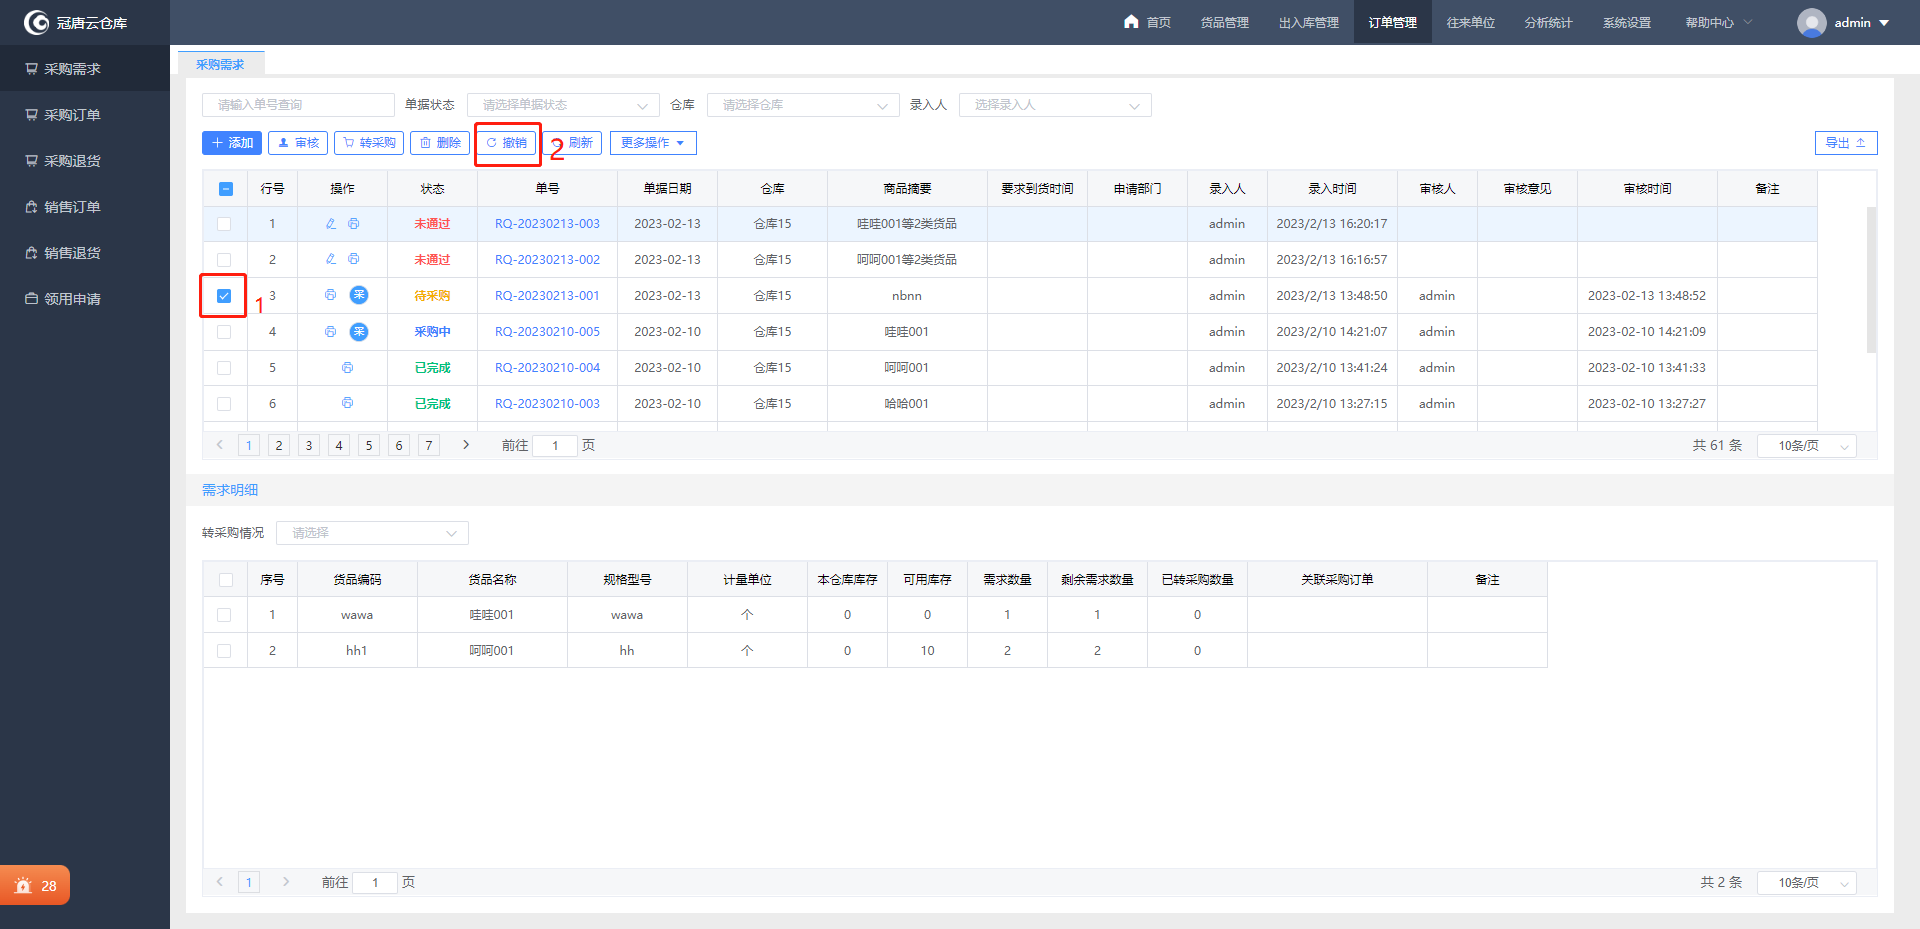The image size is (1920, 929).
Task: Go to previous page of the requirements table
Action: [x=220, y=445]
